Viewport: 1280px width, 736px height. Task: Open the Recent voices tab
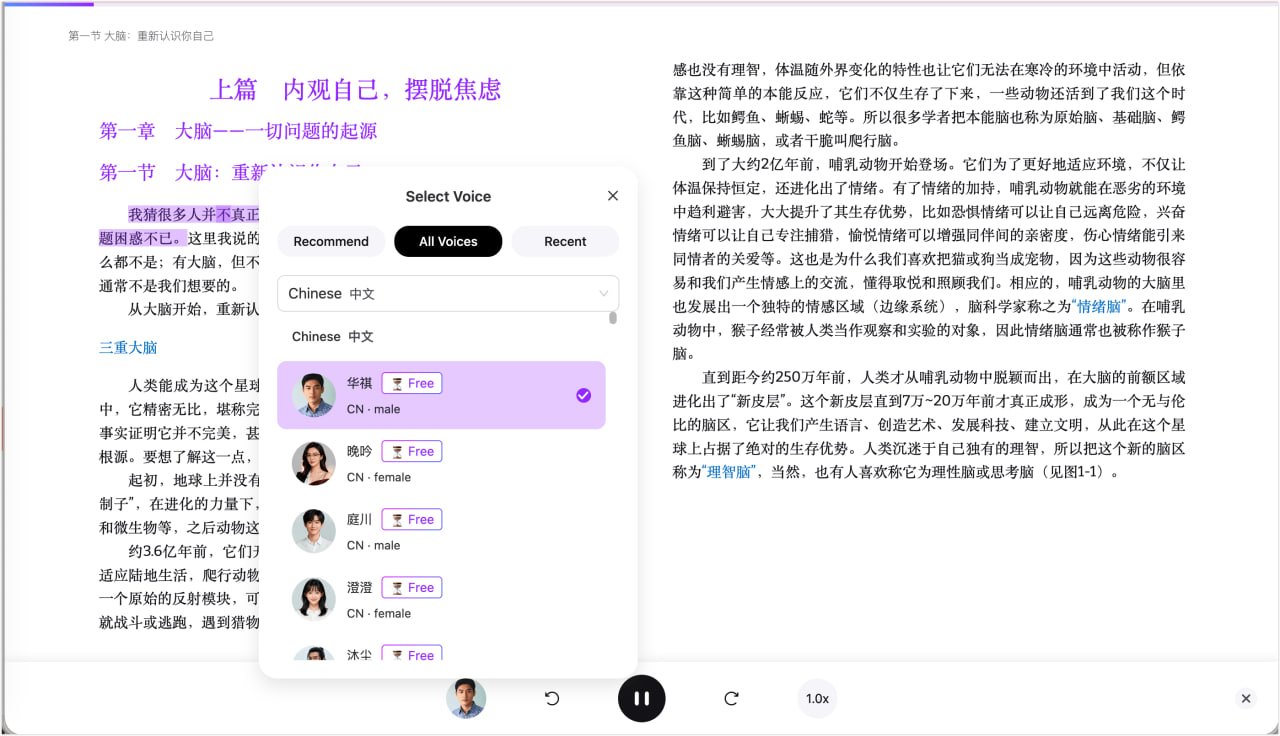tap(564, 241)
